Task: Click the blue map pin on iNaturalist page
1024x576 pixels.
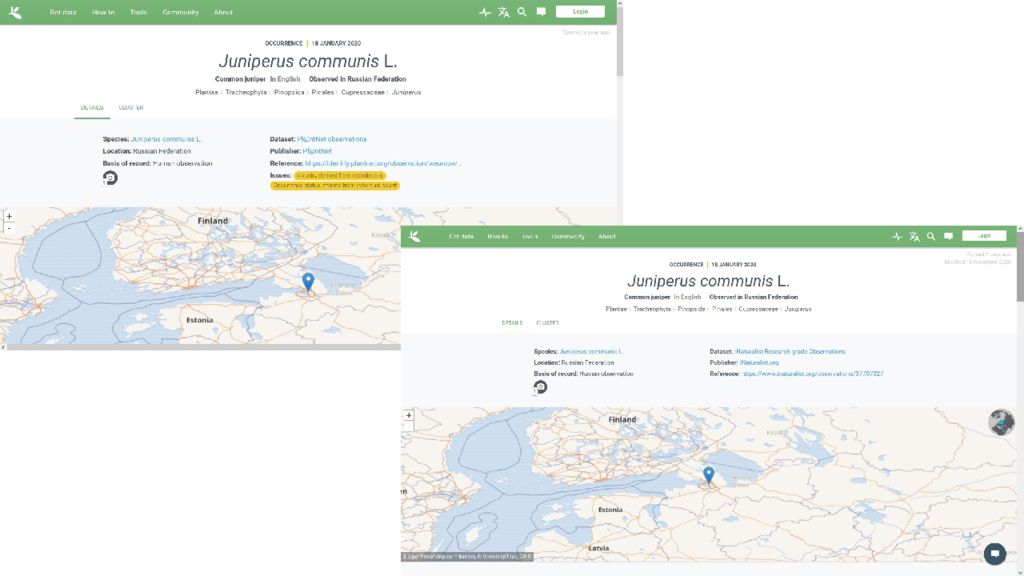Action: (x=709, y=475)
